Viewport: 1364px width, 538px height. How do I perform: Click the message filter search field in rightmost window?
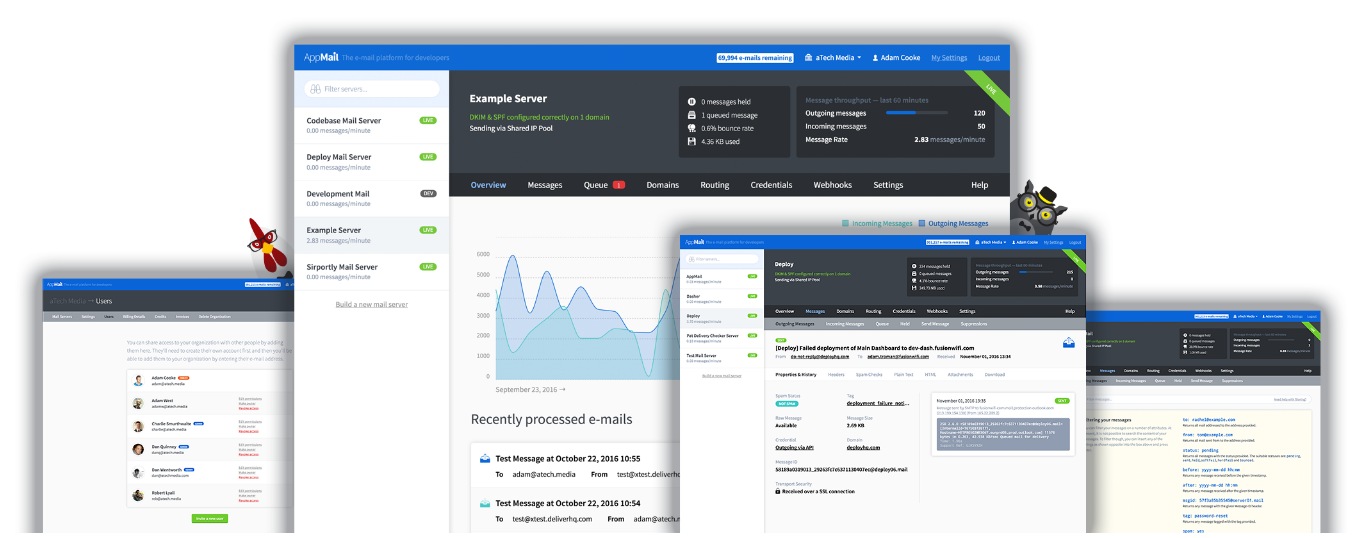(1199, 398)
